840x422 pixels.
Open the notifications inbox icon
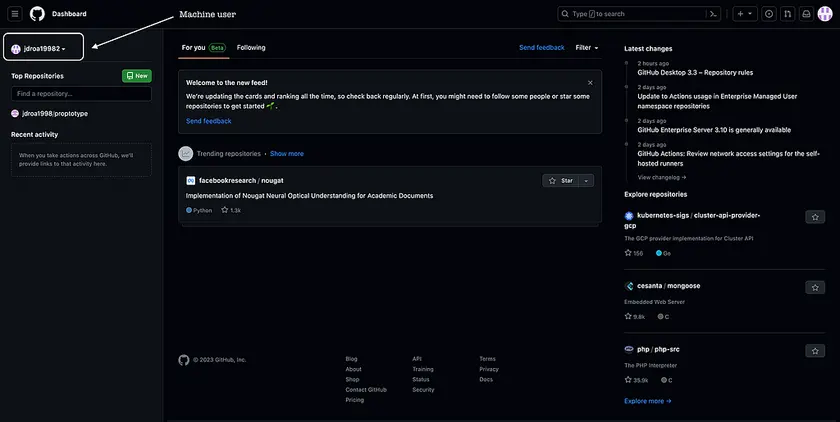pyautogui.click(x=806, y=14)
